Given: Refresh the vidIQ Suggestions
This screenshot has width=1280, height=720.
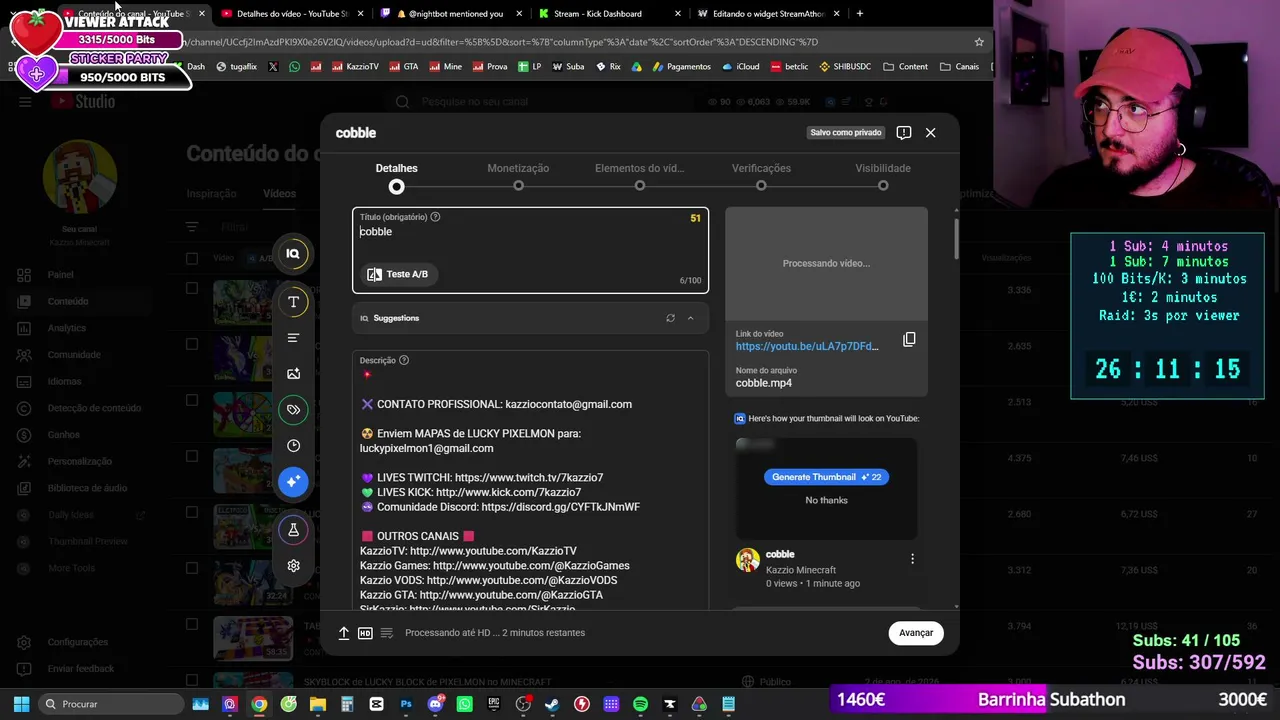Looking at the screenshot, I should click(670, 318).
